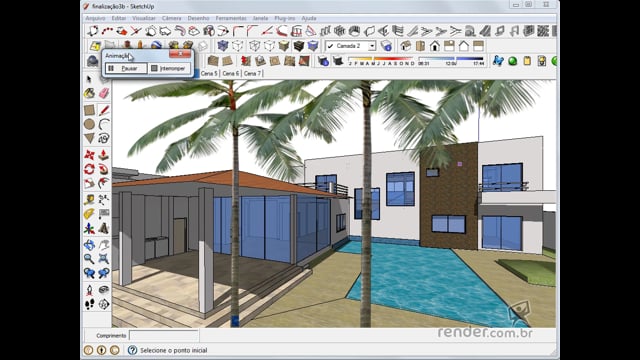The height and width of the screenshot is (360, 640).
Task: Adjust the shadow month date slider
Action: [x=380, y=61]
